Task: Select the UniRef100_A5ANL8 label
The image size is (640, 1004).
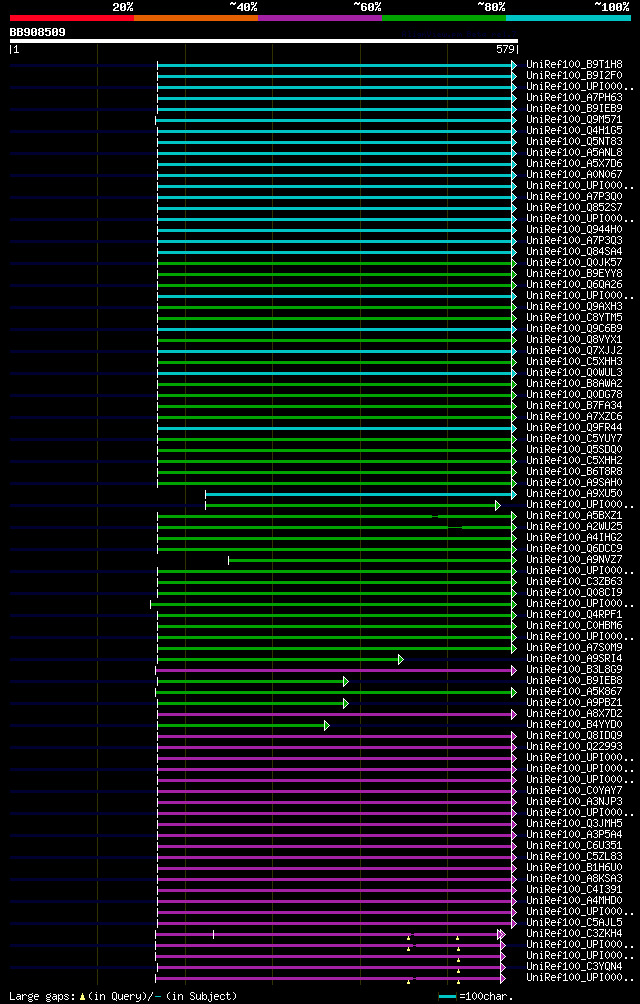Action: [x=574, y=152]
